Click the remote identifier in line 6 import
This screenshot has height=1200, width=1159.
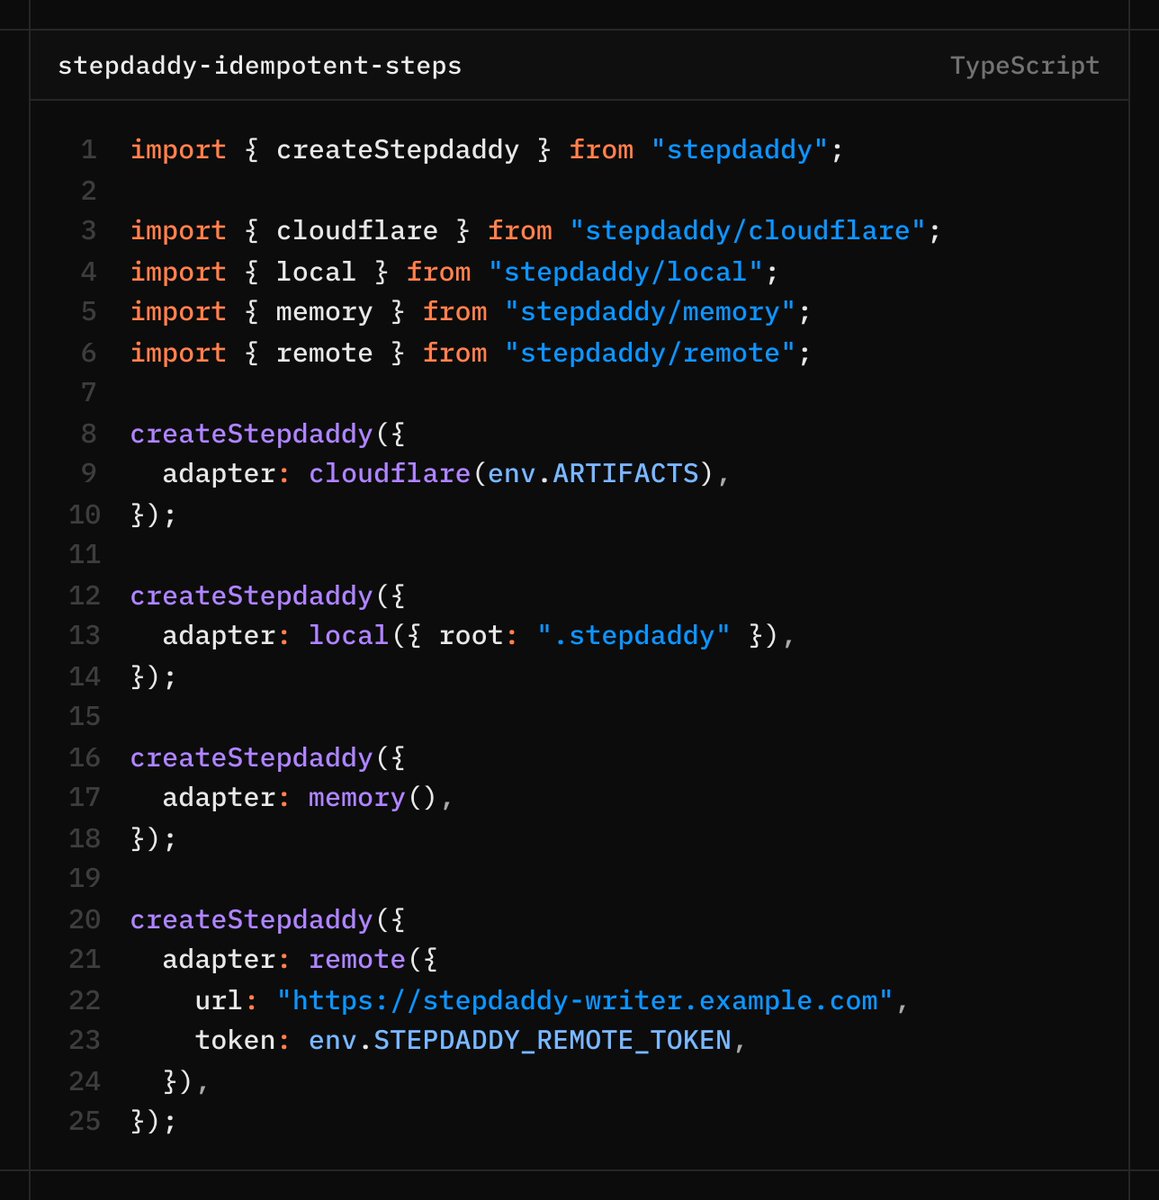[x=324, y=353]
